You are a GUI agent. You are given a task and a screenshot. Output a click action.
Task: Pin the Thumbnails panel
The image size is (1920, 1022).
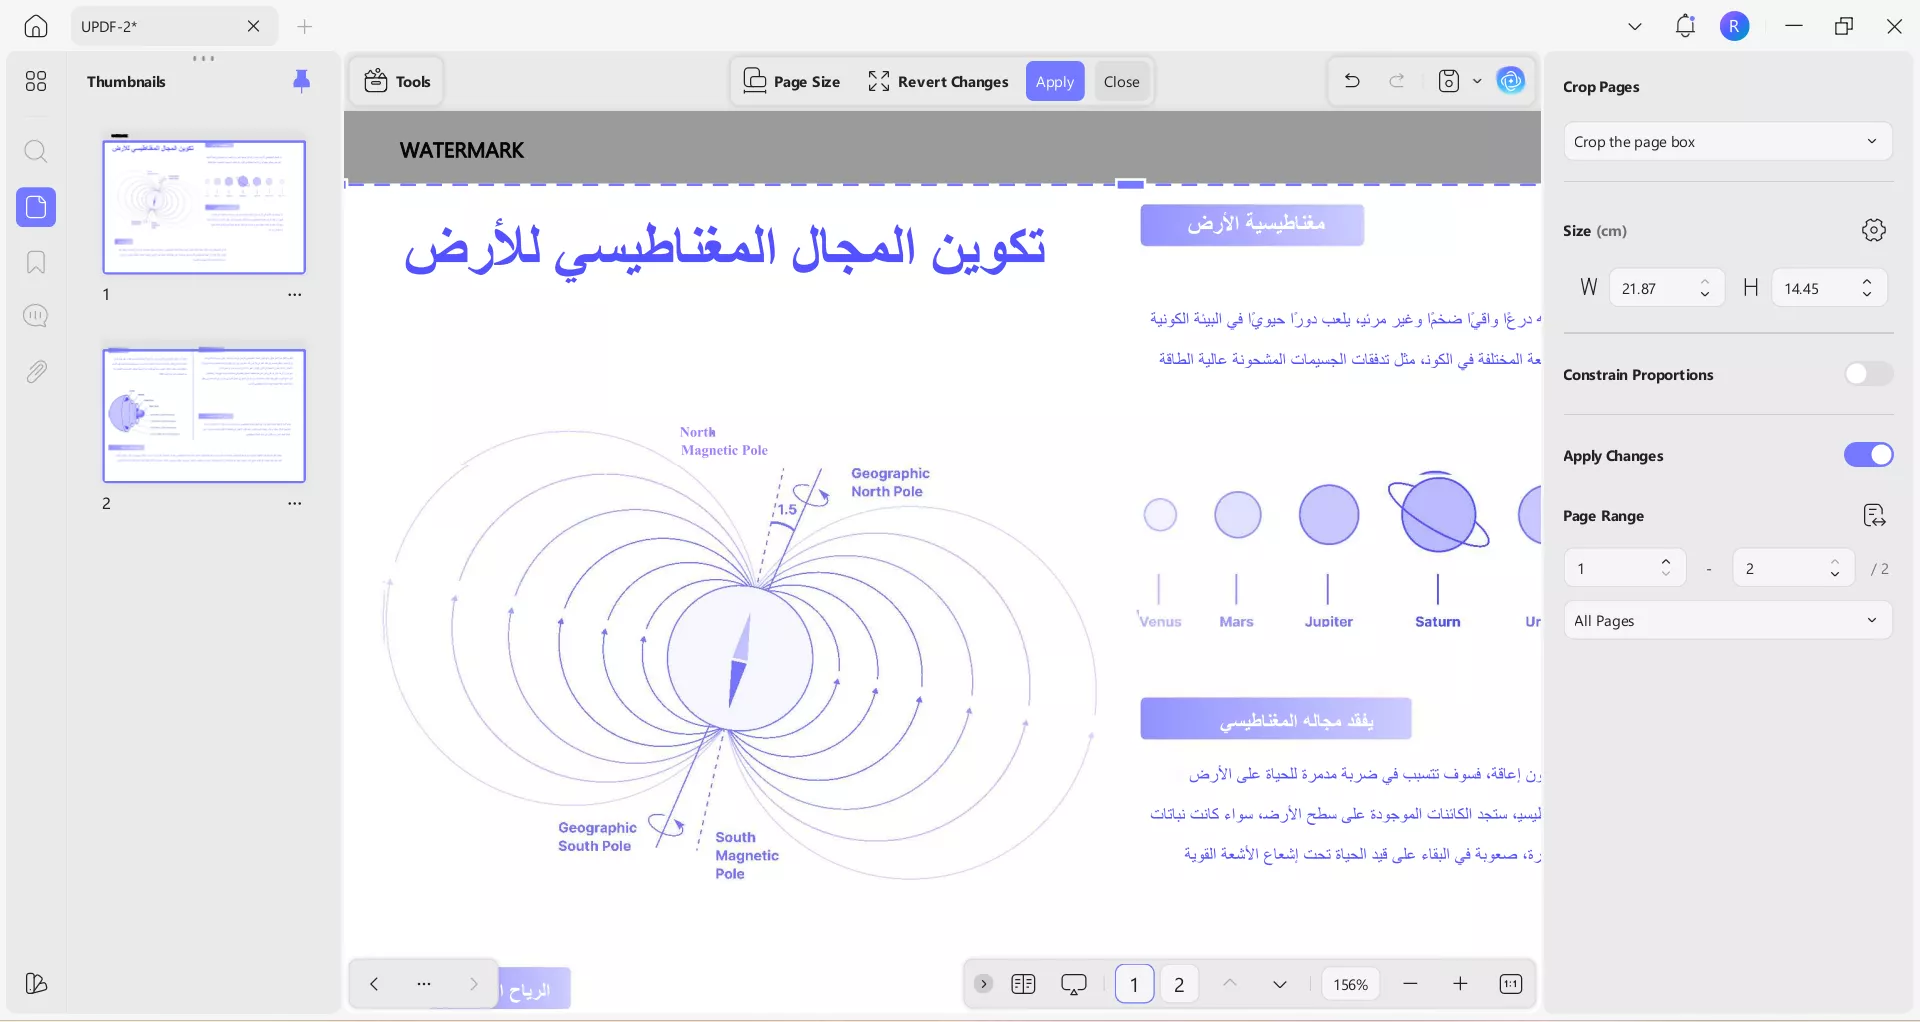pos(301,81)
